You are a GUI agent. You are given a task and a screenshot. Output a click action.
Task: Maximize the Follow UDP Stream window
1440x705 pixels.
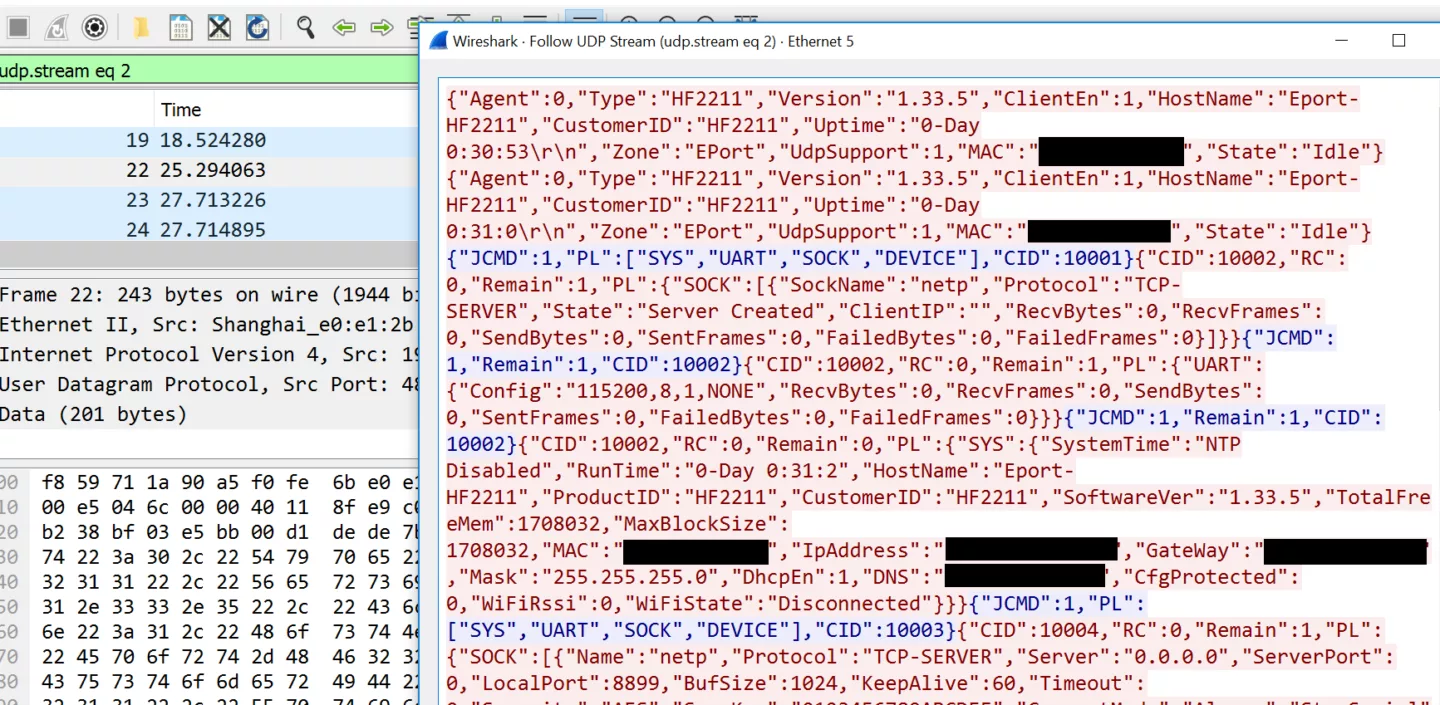(1398, 41)
